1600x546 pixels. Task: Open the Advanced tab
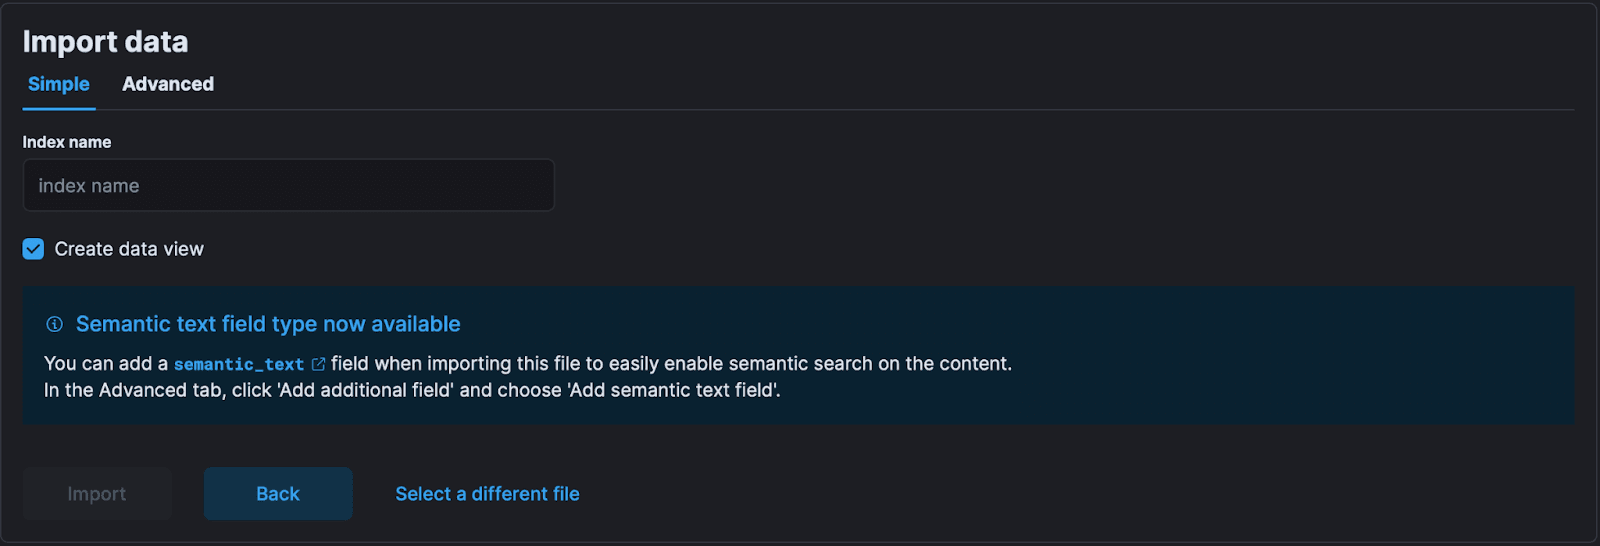click(x=168, y=85)
